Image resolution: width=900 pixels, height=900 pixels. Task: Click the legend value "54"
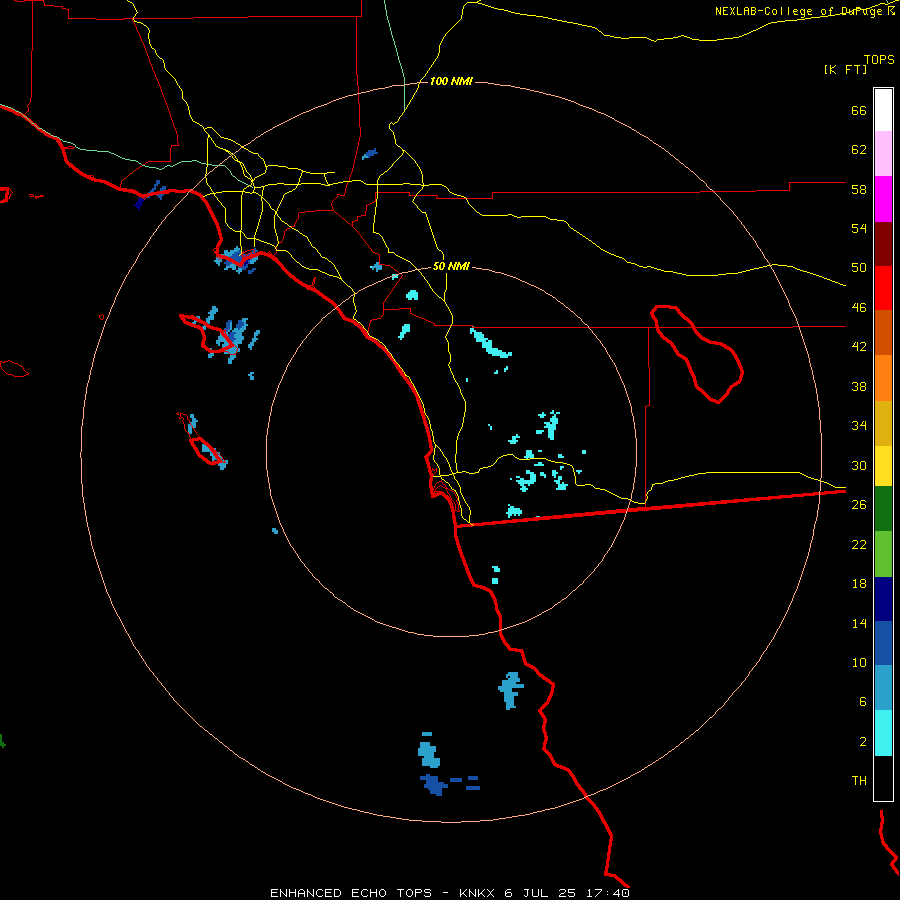(859, 228)
